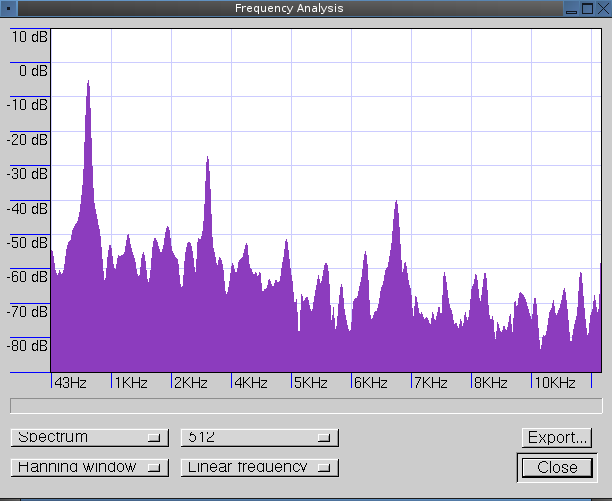Expand the Hanning window function dropdown
The image size is (612, 501).
pos(89,467)
